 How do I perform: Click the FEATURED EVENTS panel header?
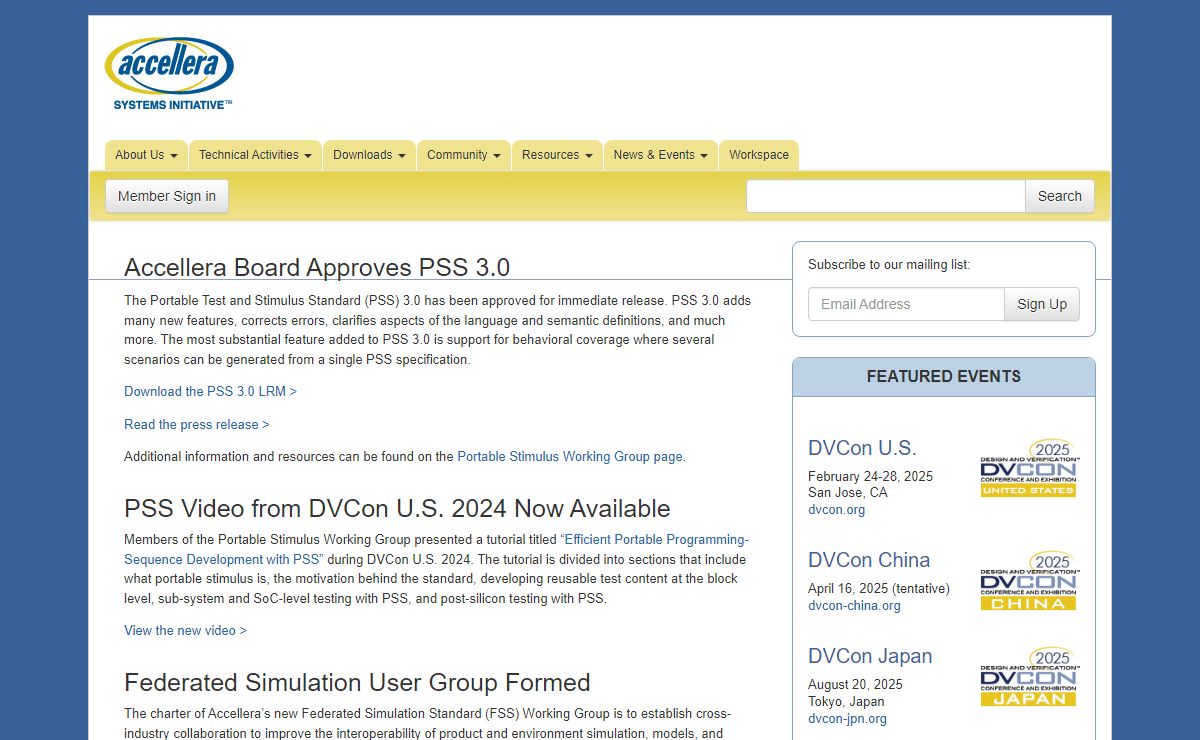944,377
